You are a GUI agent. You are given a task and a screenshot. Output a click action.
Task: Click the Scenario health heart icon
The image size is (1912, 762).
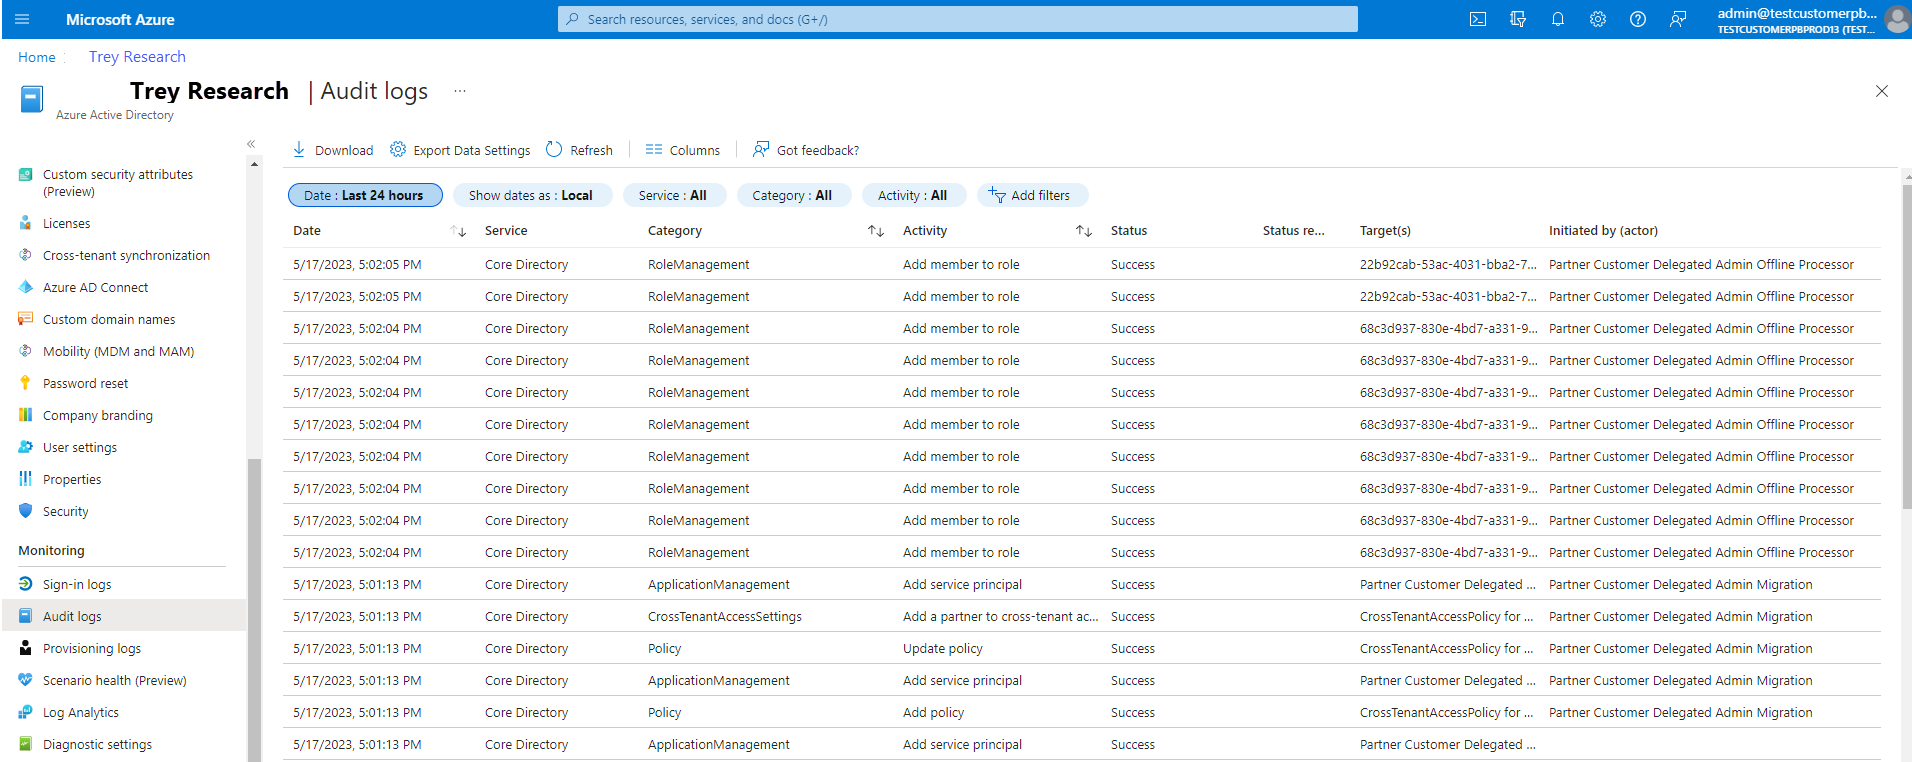coord(26,680)
